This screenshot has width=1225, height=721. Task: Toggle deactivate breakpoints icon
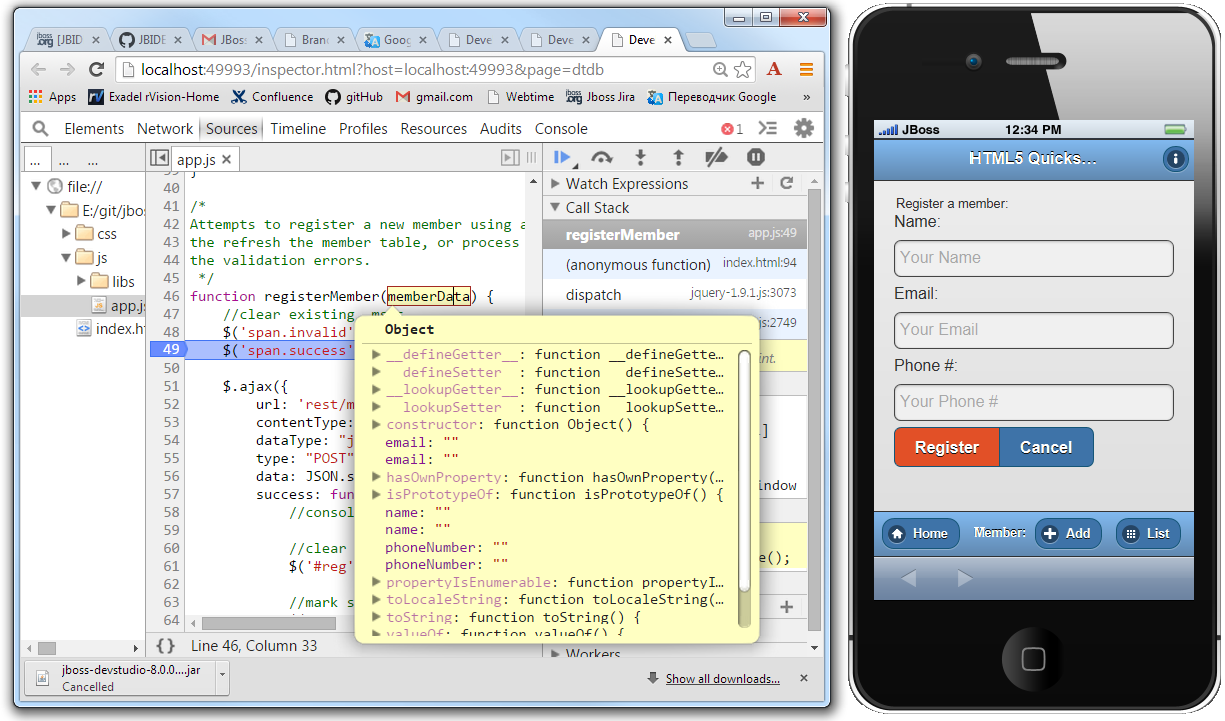[x=716, y=157]
